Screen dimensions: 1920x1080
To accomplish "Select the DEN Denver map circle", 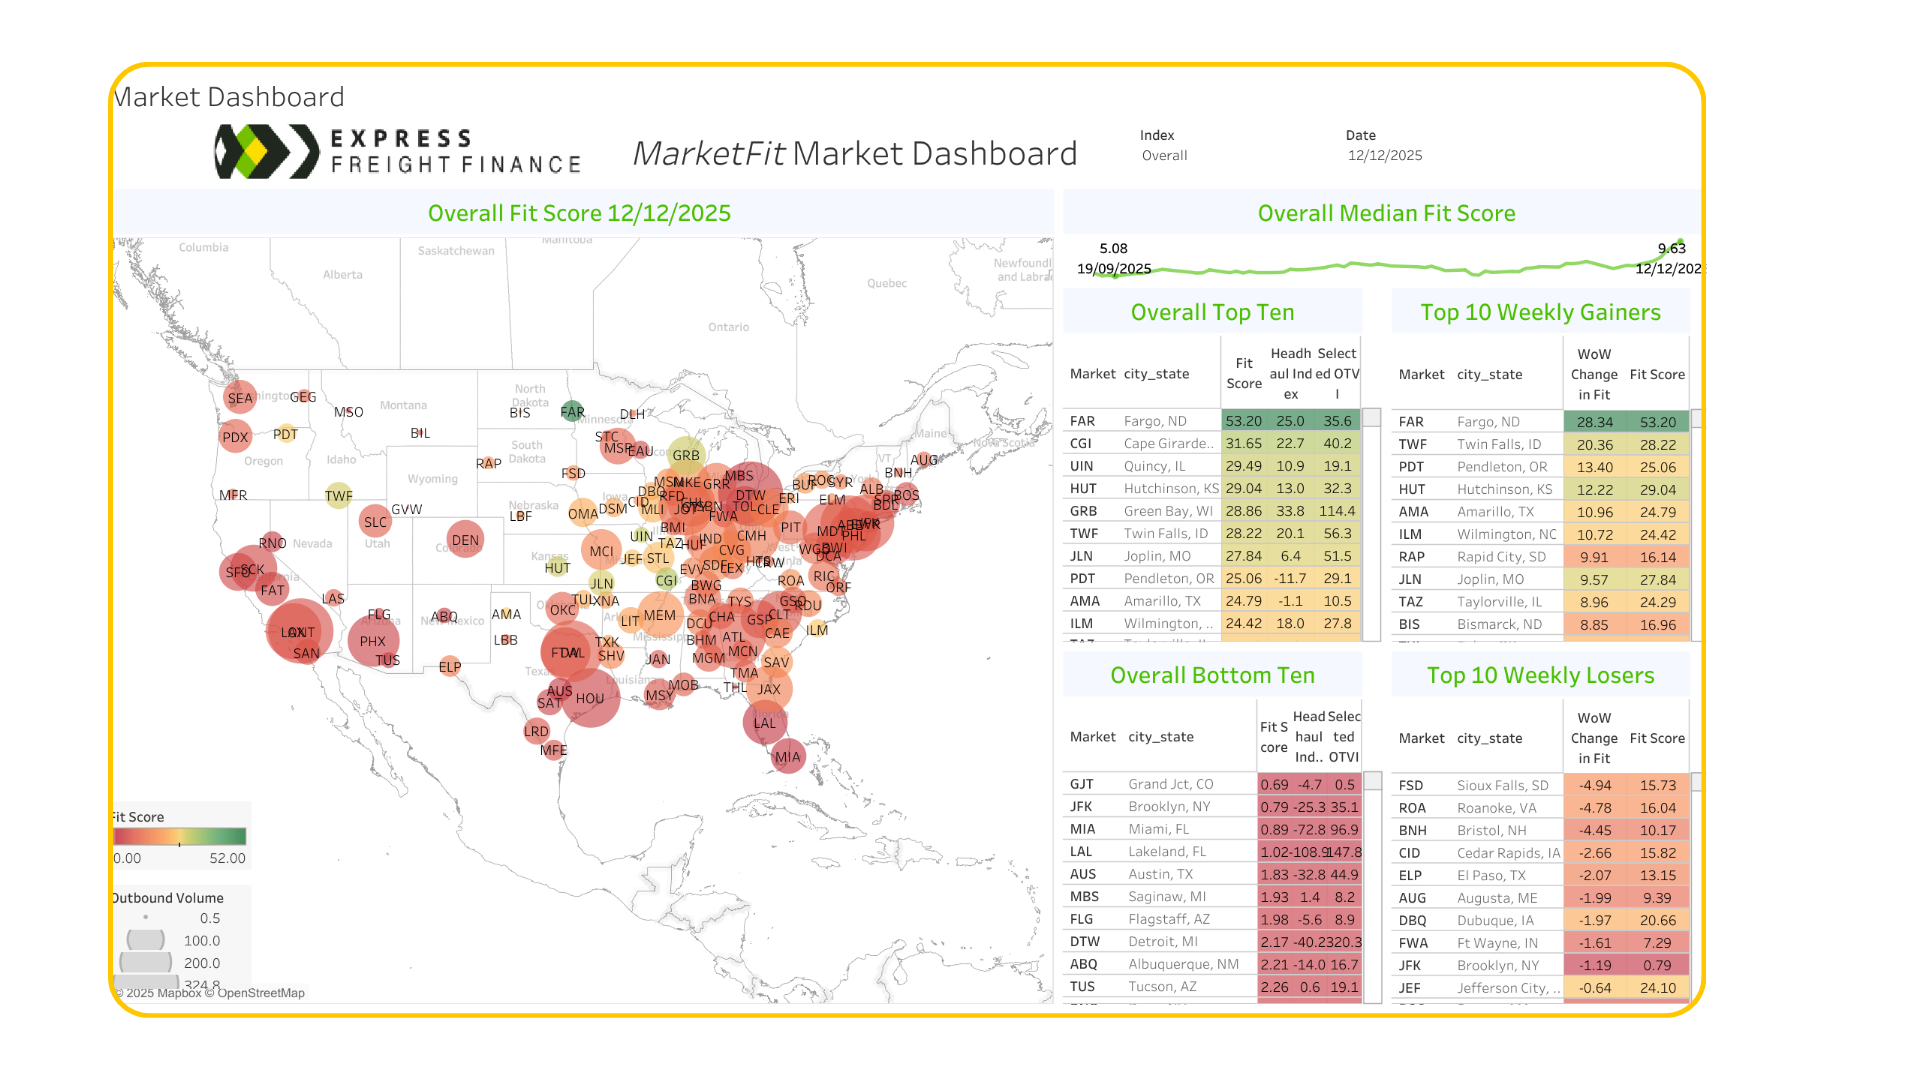I will [465, 540].
